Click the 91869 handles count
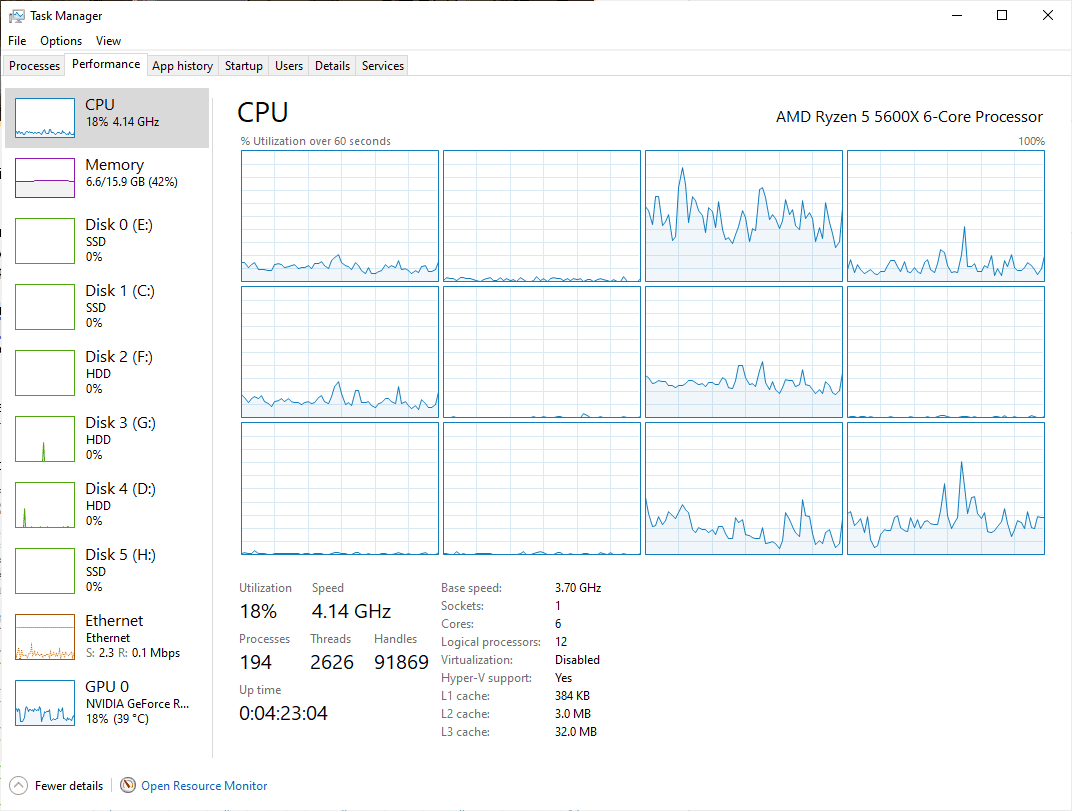Viewport: 1072px width, 811px height. coord(401,663)
